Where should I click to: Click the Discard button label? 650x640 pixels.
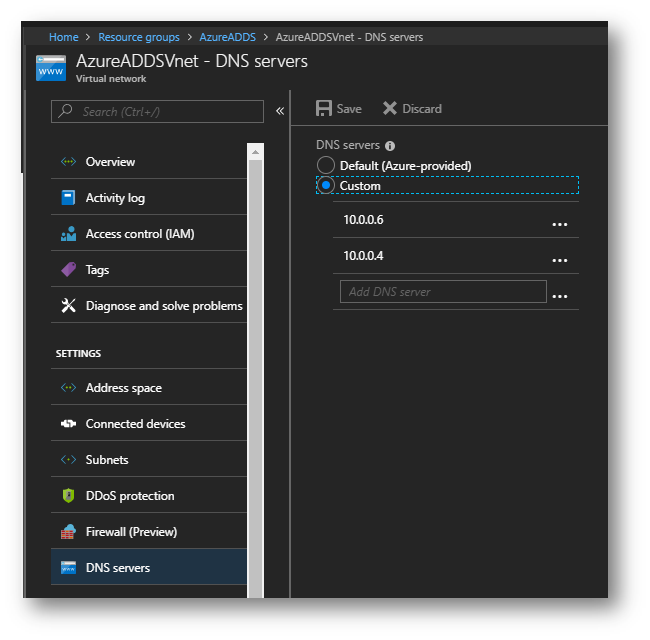[x=422, y=109]
